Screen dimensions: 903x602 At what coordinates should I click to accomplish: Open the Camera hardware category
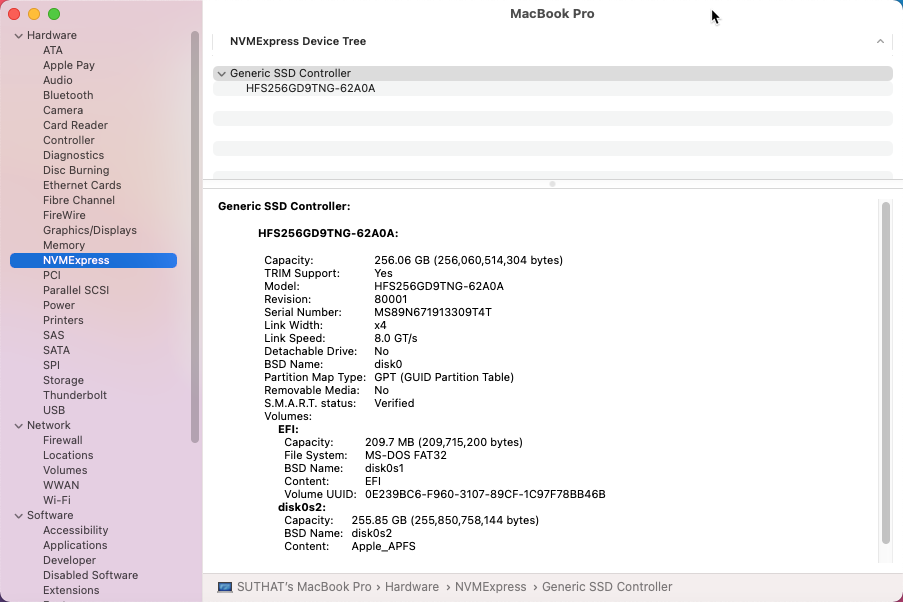click(63, 110)
